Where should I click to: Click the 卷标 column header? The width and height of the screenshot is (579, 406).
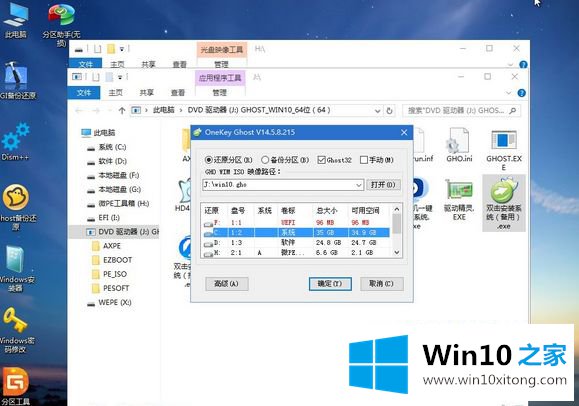pyautogui.click(x=288, y=211)
